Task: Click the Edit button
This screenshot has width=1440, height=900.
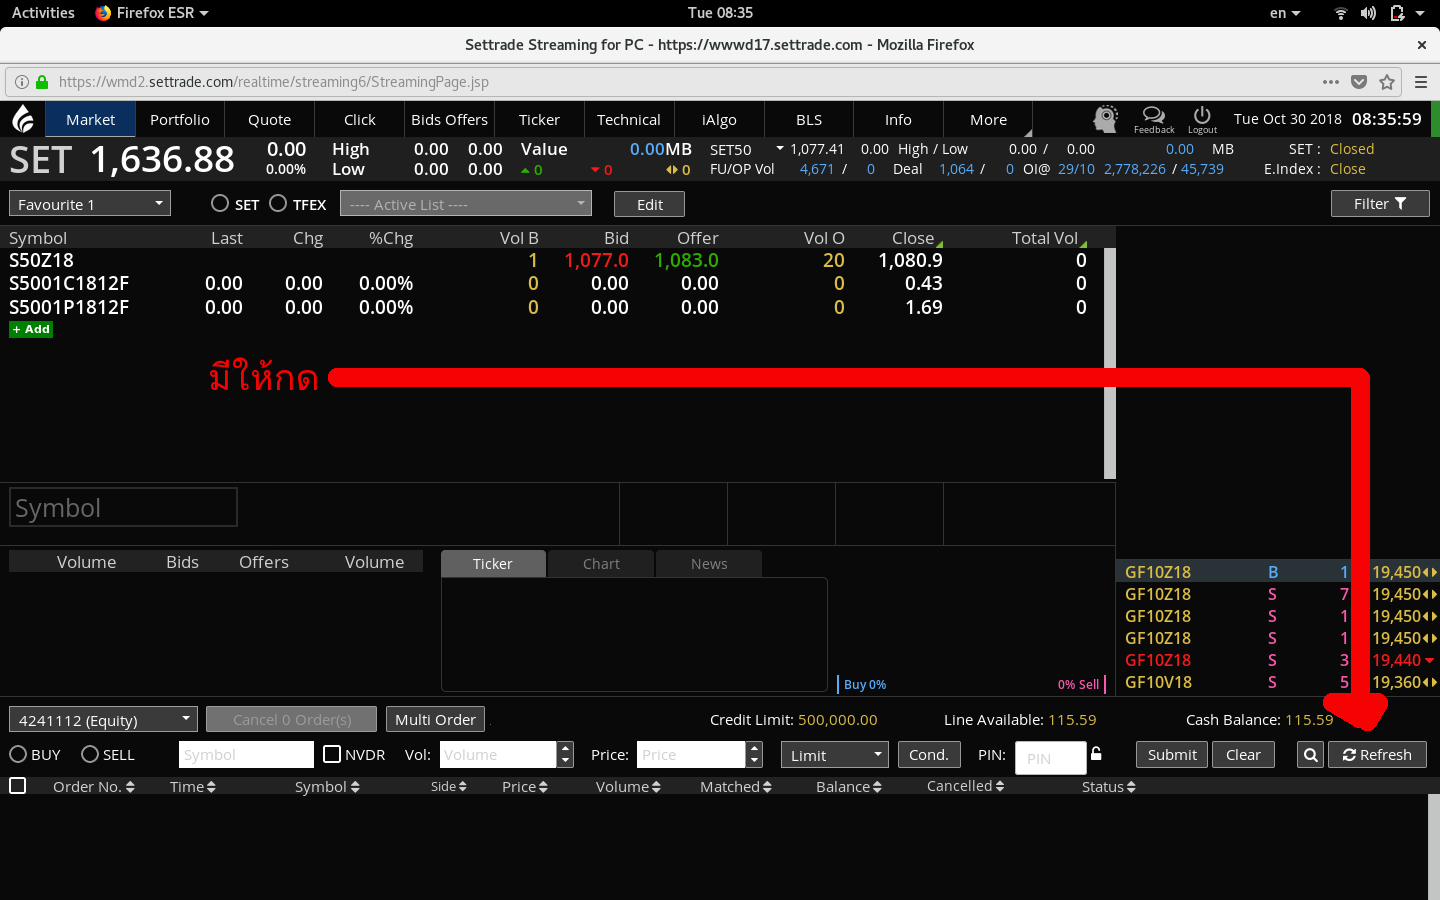Action: 650,204
